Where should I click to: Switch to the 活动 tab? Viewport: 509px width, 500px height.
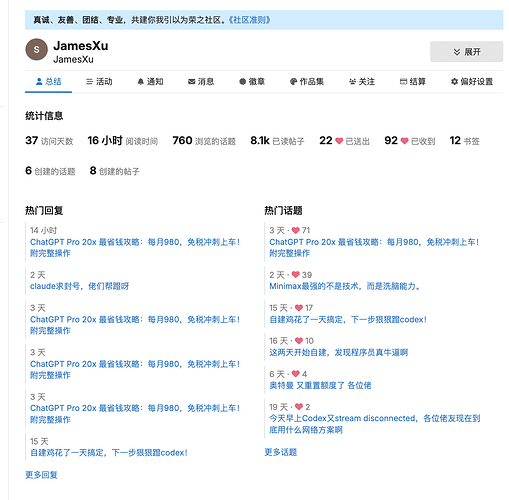tap(99, 82)
